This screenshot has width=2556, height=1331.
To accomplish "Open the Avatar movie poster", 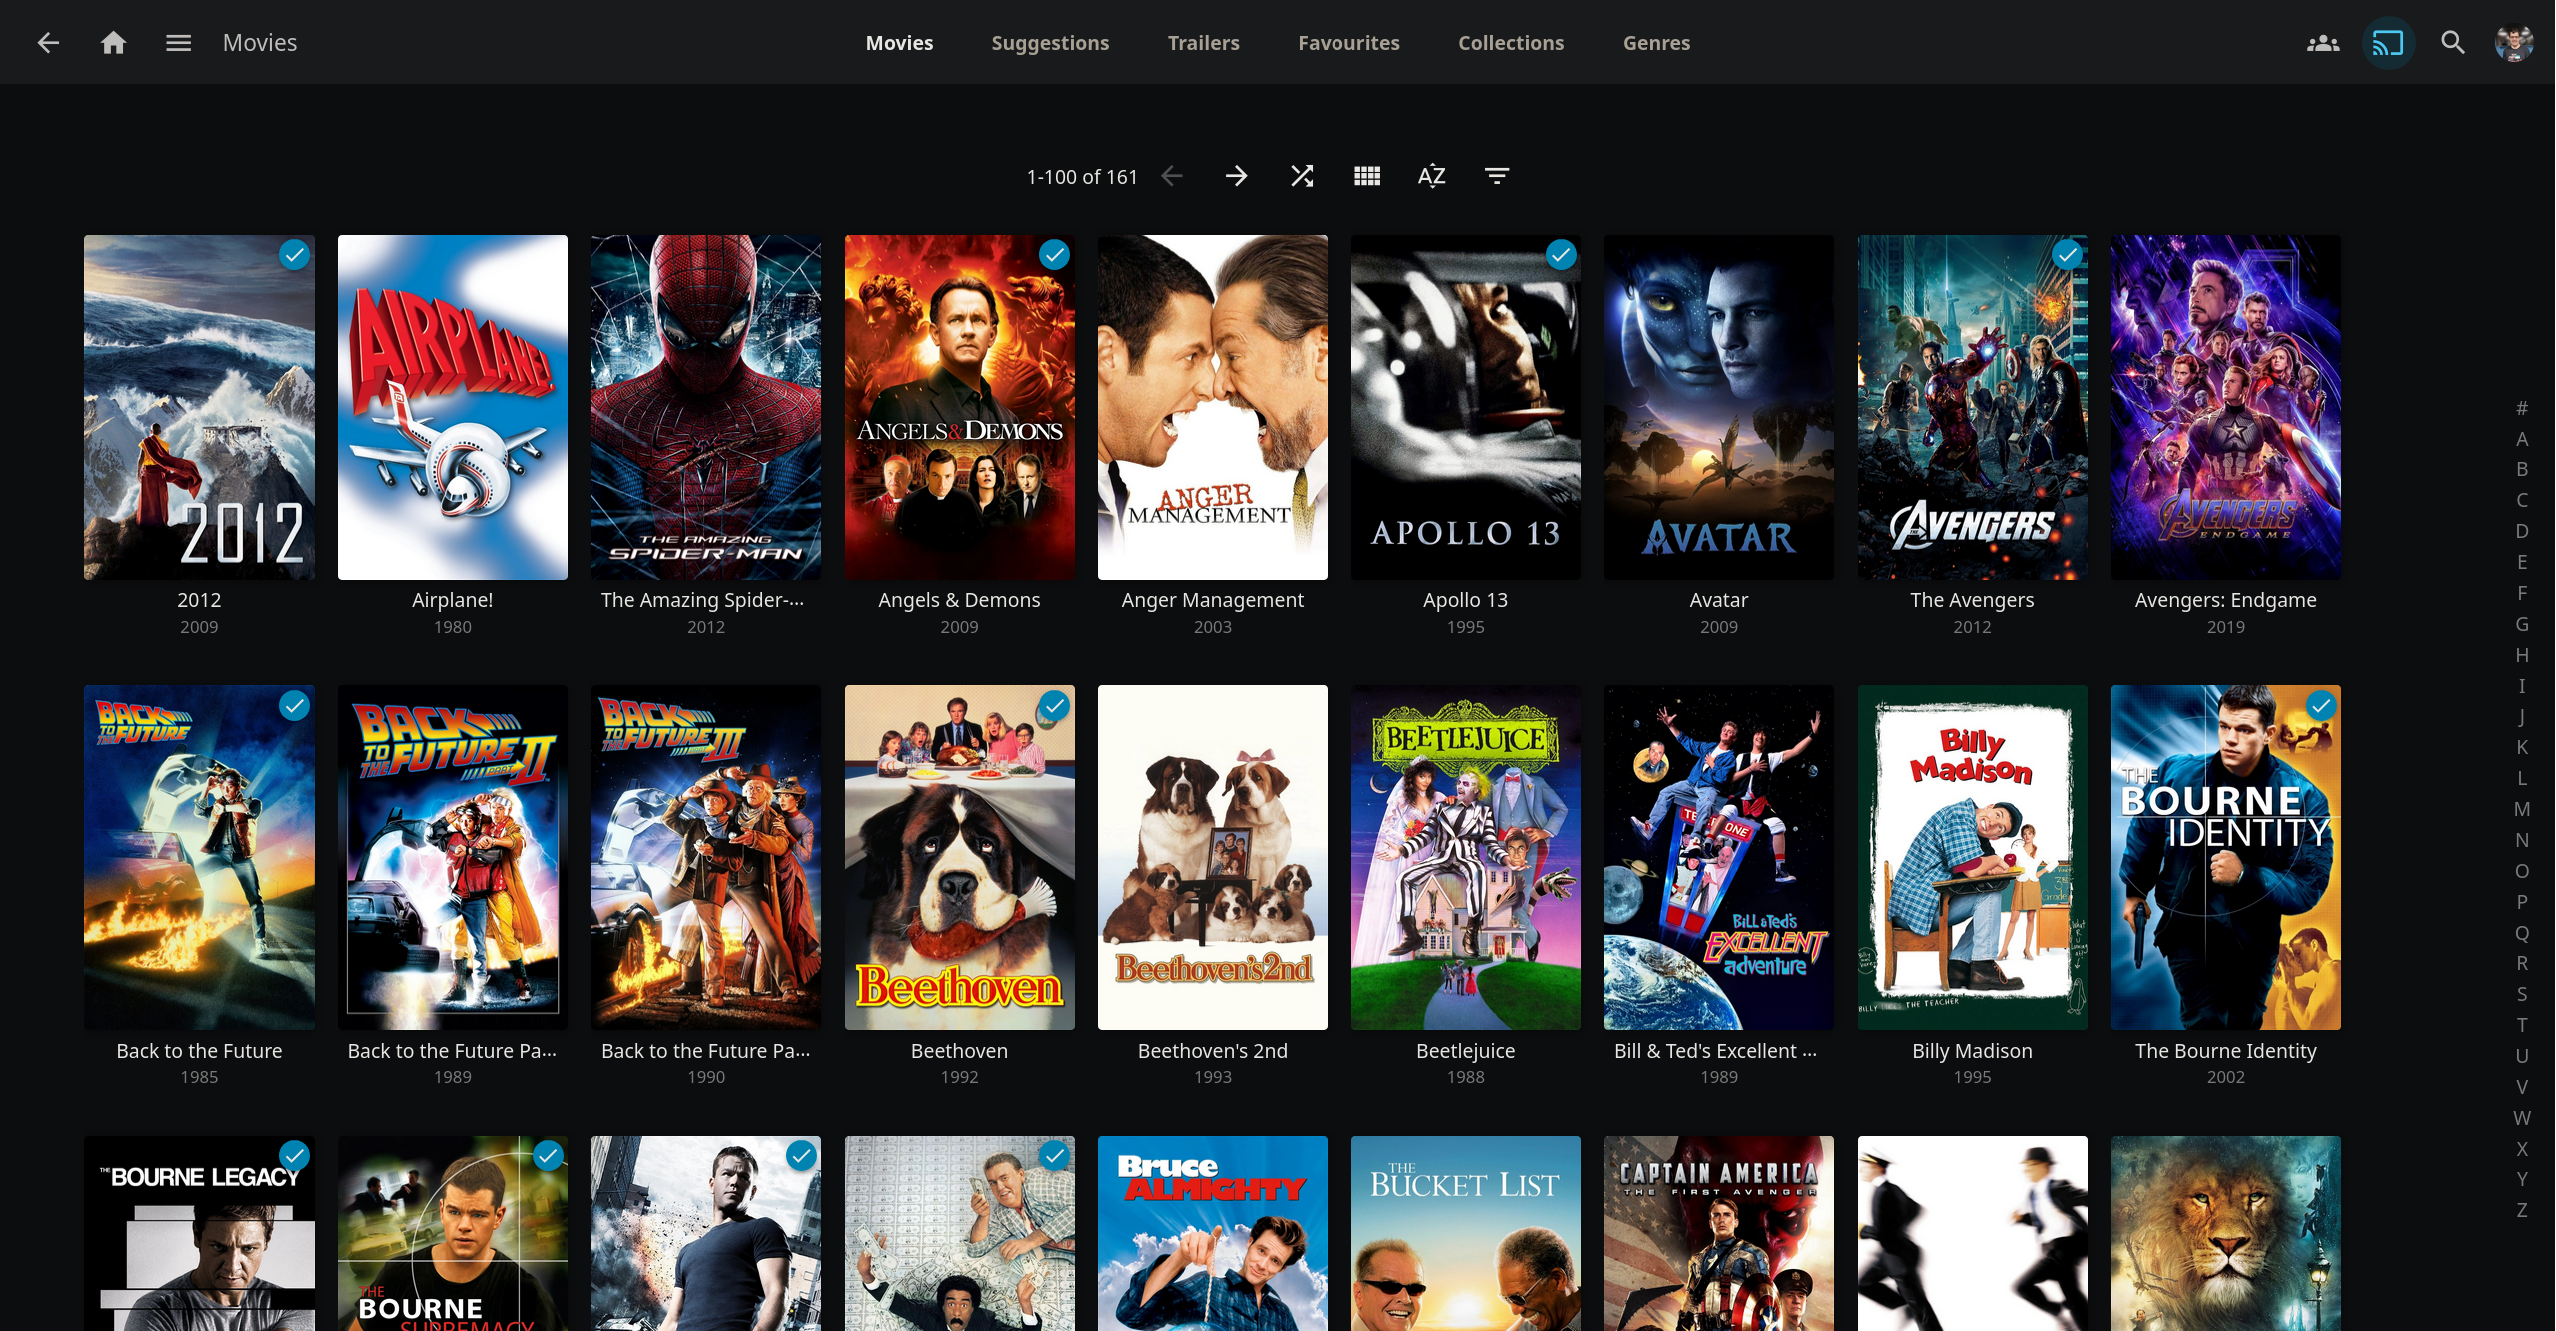I will tap(1718, 407).
